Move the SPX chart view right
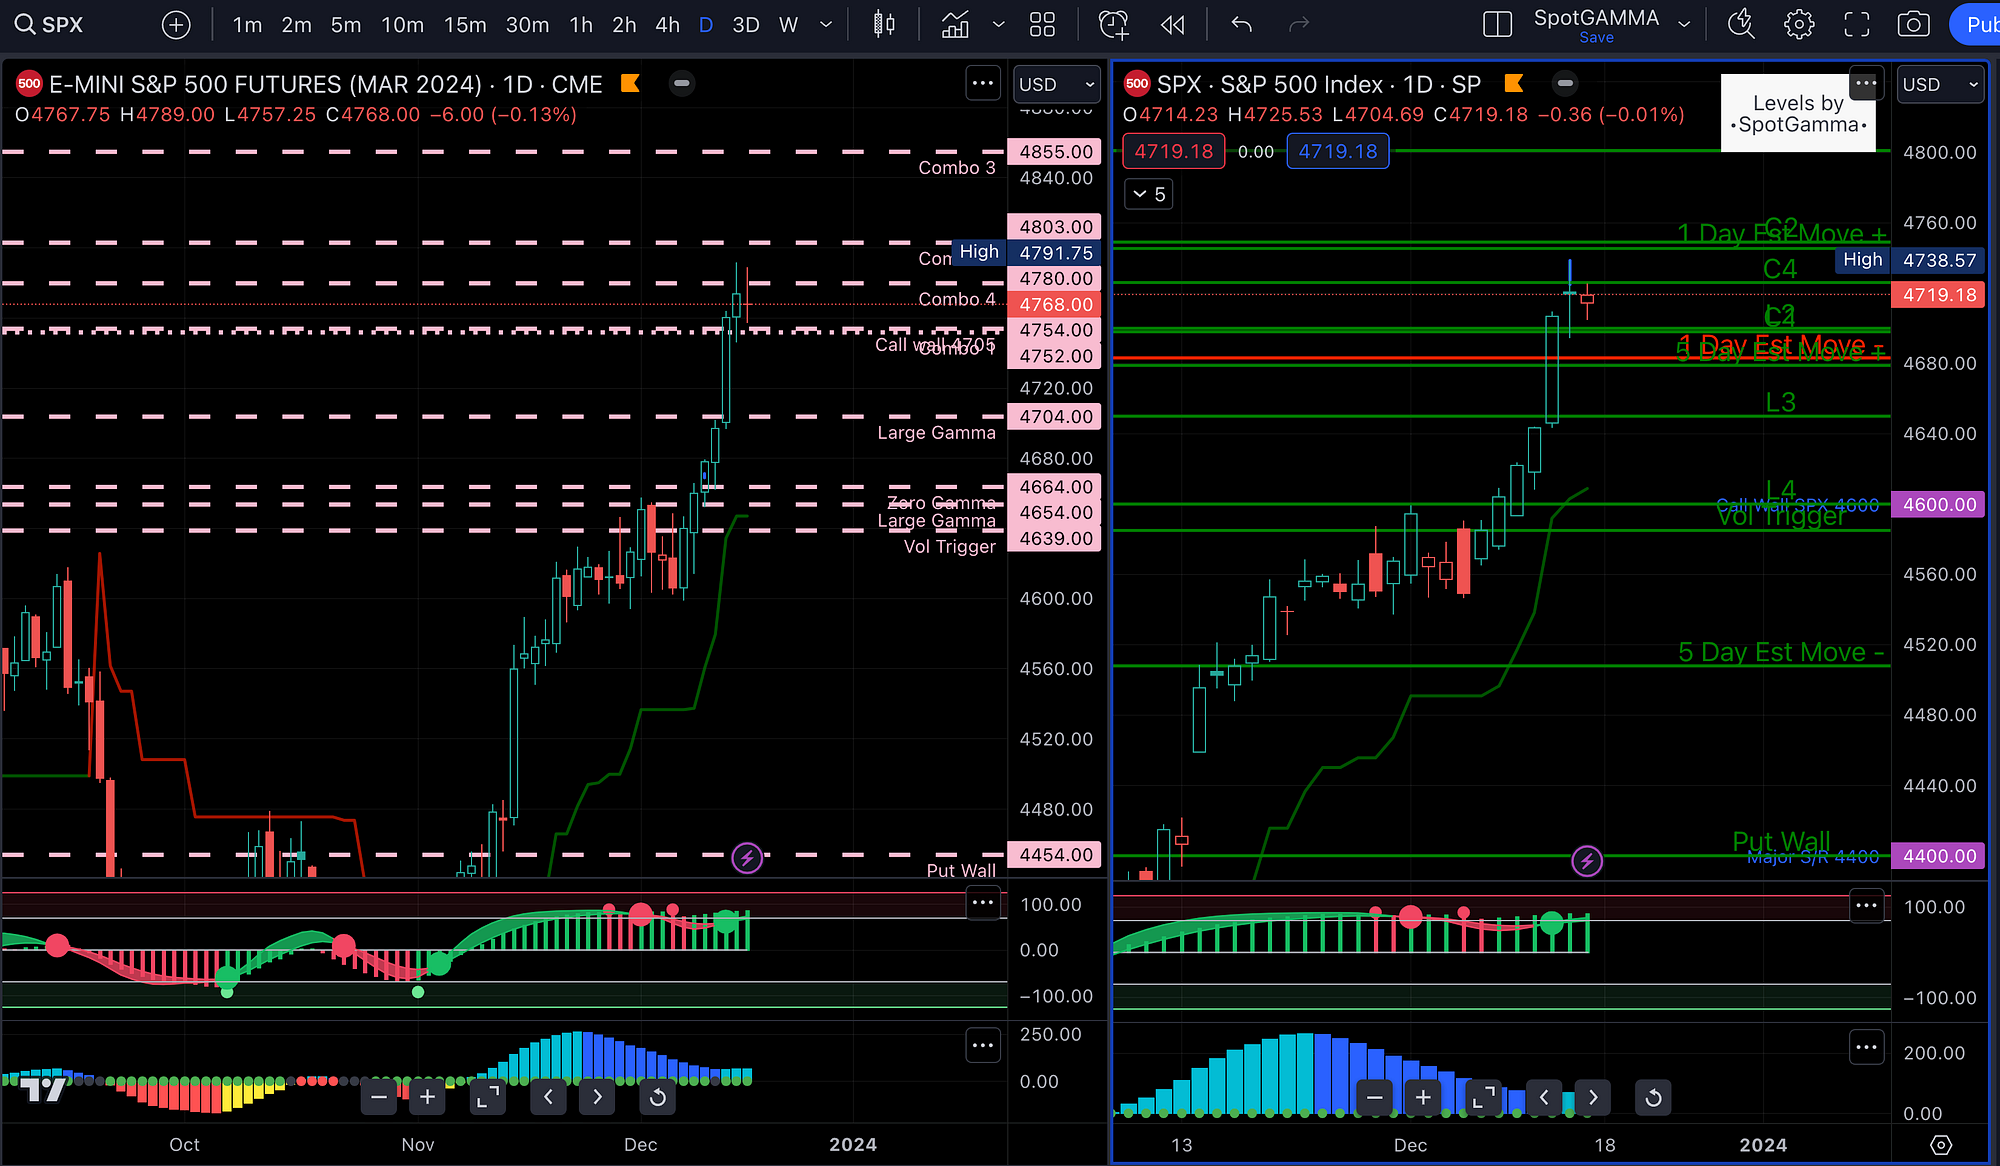This screenshot has width=2000, height=1166. coord(1593,1097)
